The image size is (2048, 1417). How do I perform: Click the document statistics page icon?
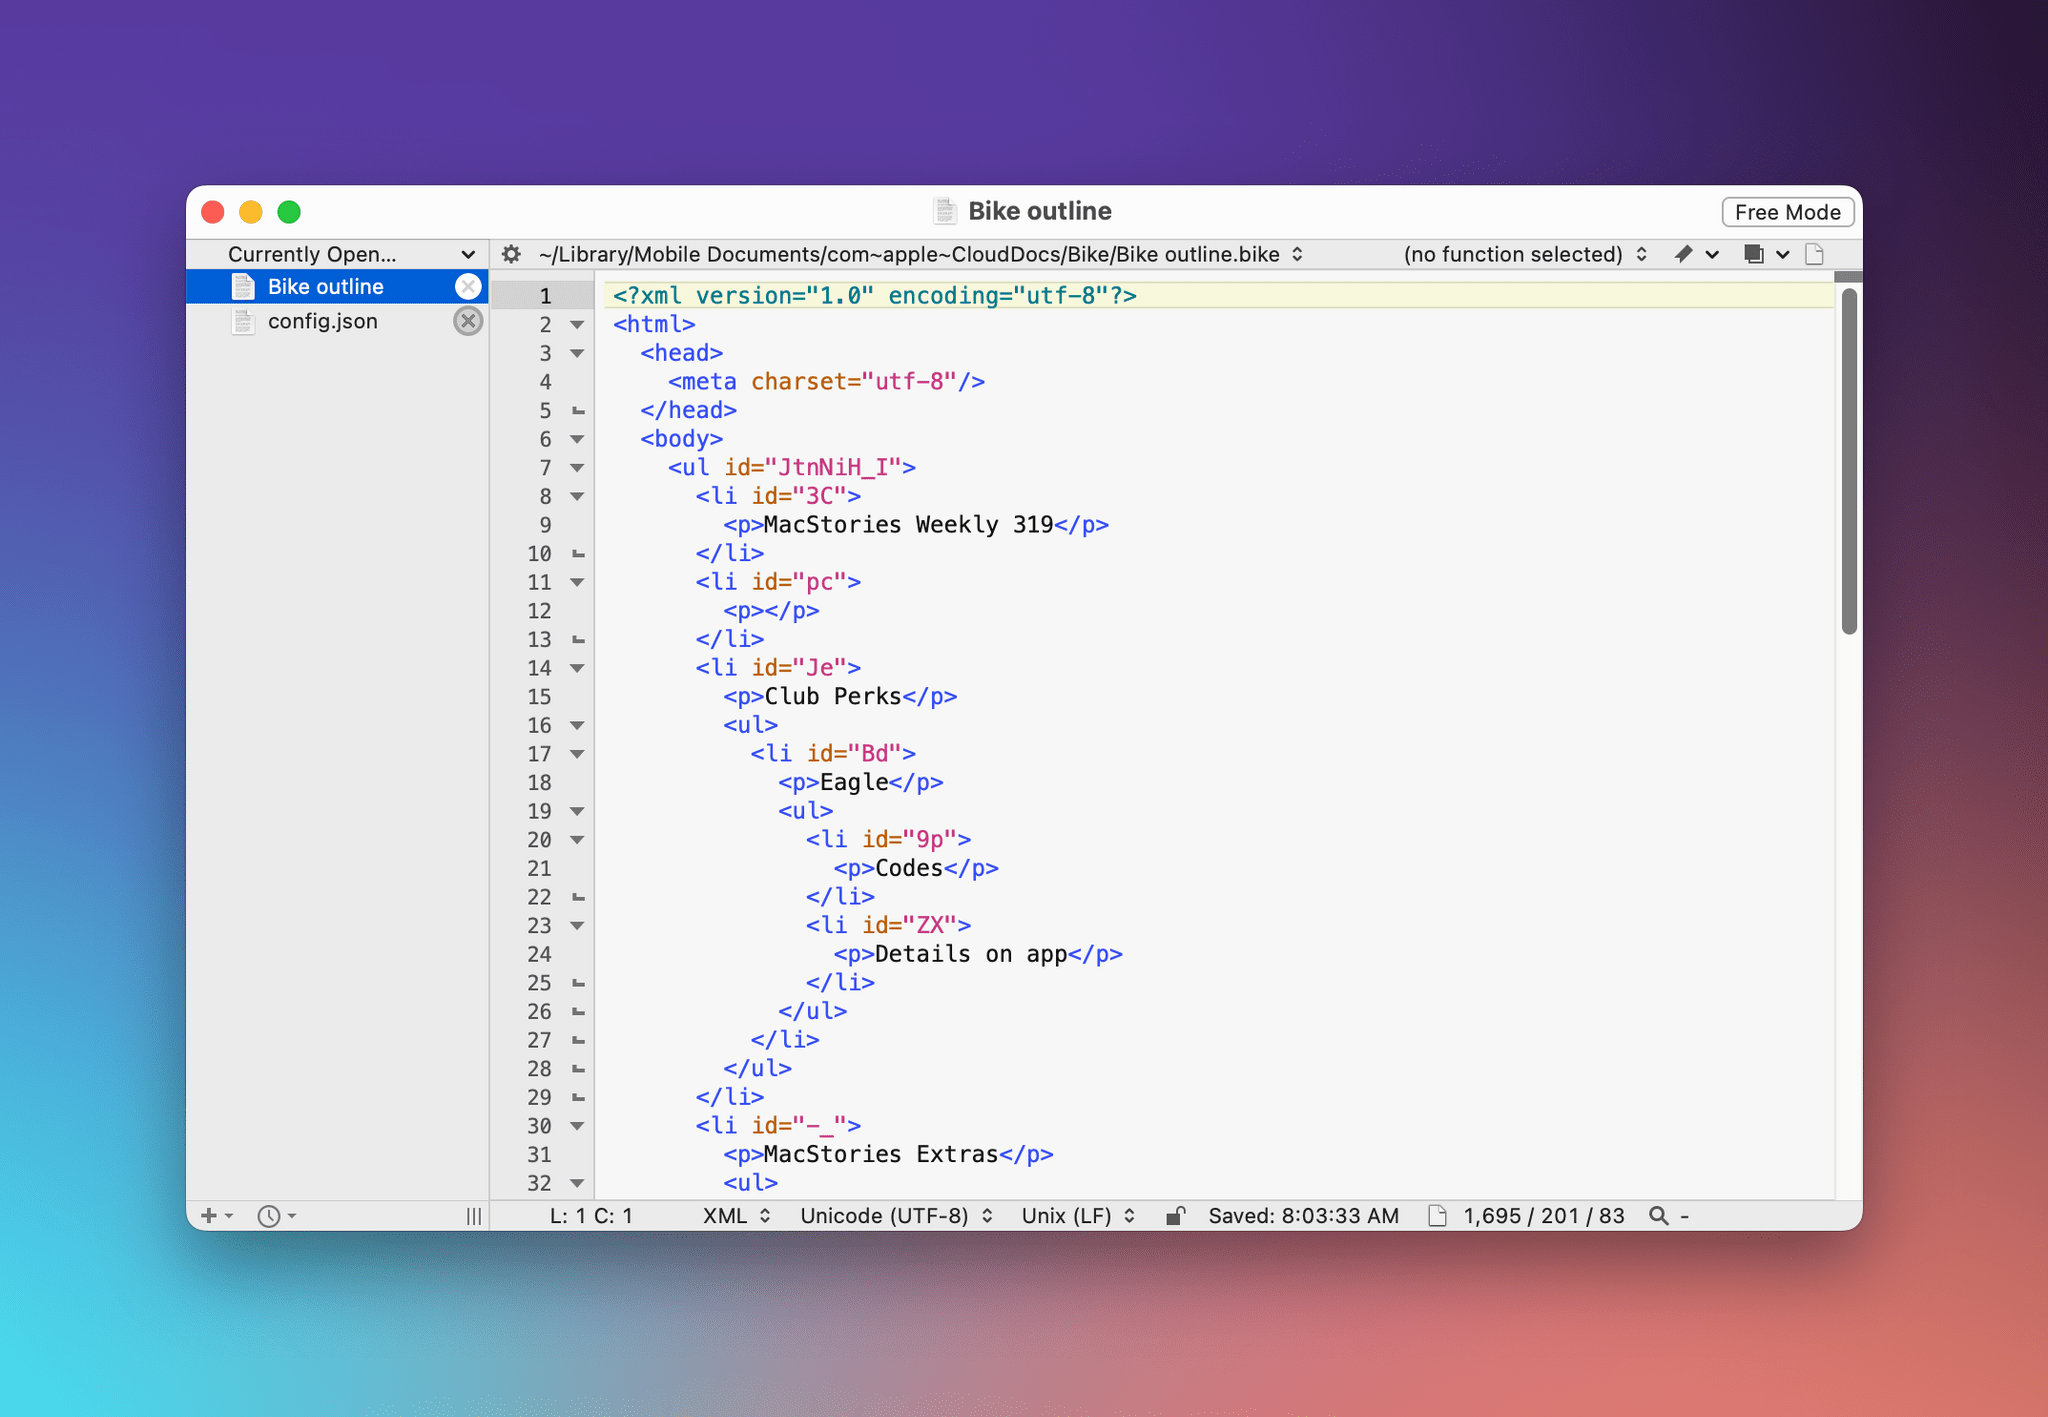click(1437, 1216)
